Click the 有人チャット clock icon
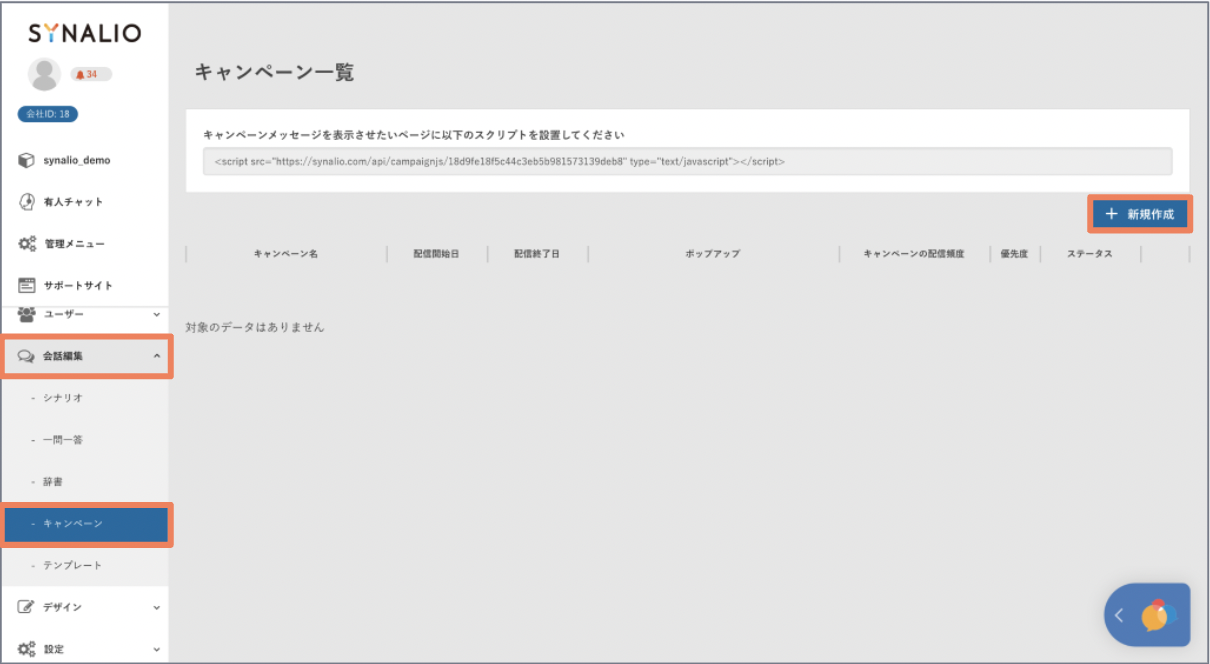 coord(27,202)
